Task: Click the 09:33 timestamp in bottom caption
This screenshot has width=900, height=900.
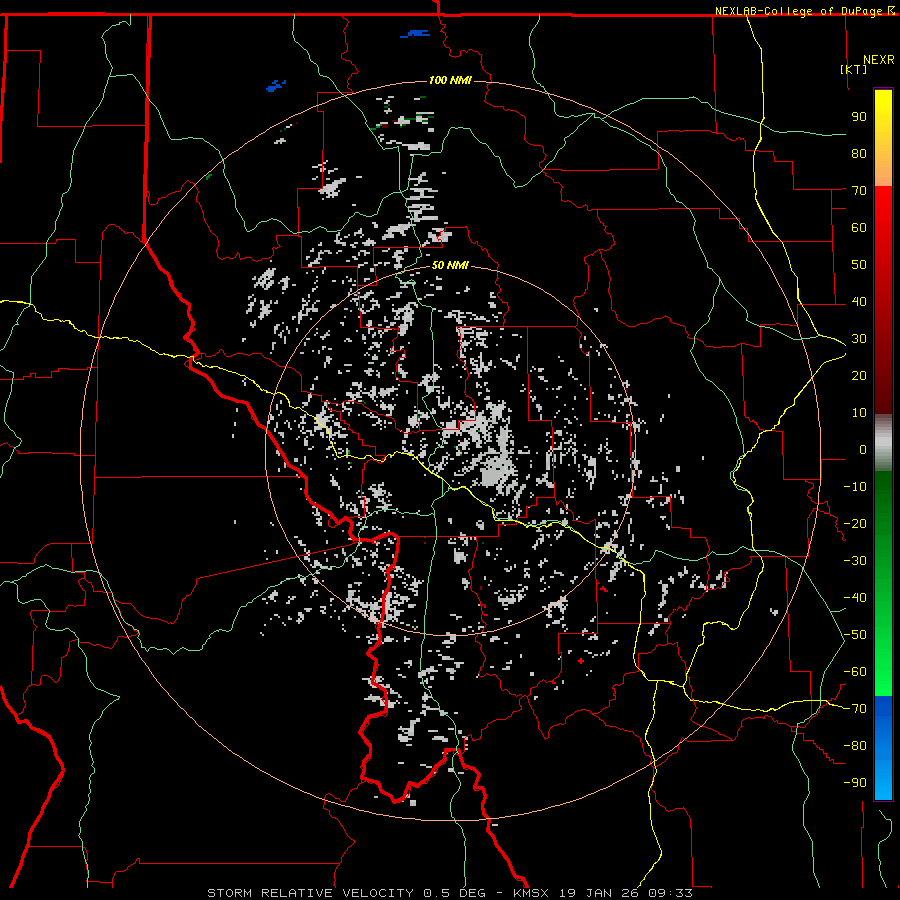Action: [x=671, y=892]
